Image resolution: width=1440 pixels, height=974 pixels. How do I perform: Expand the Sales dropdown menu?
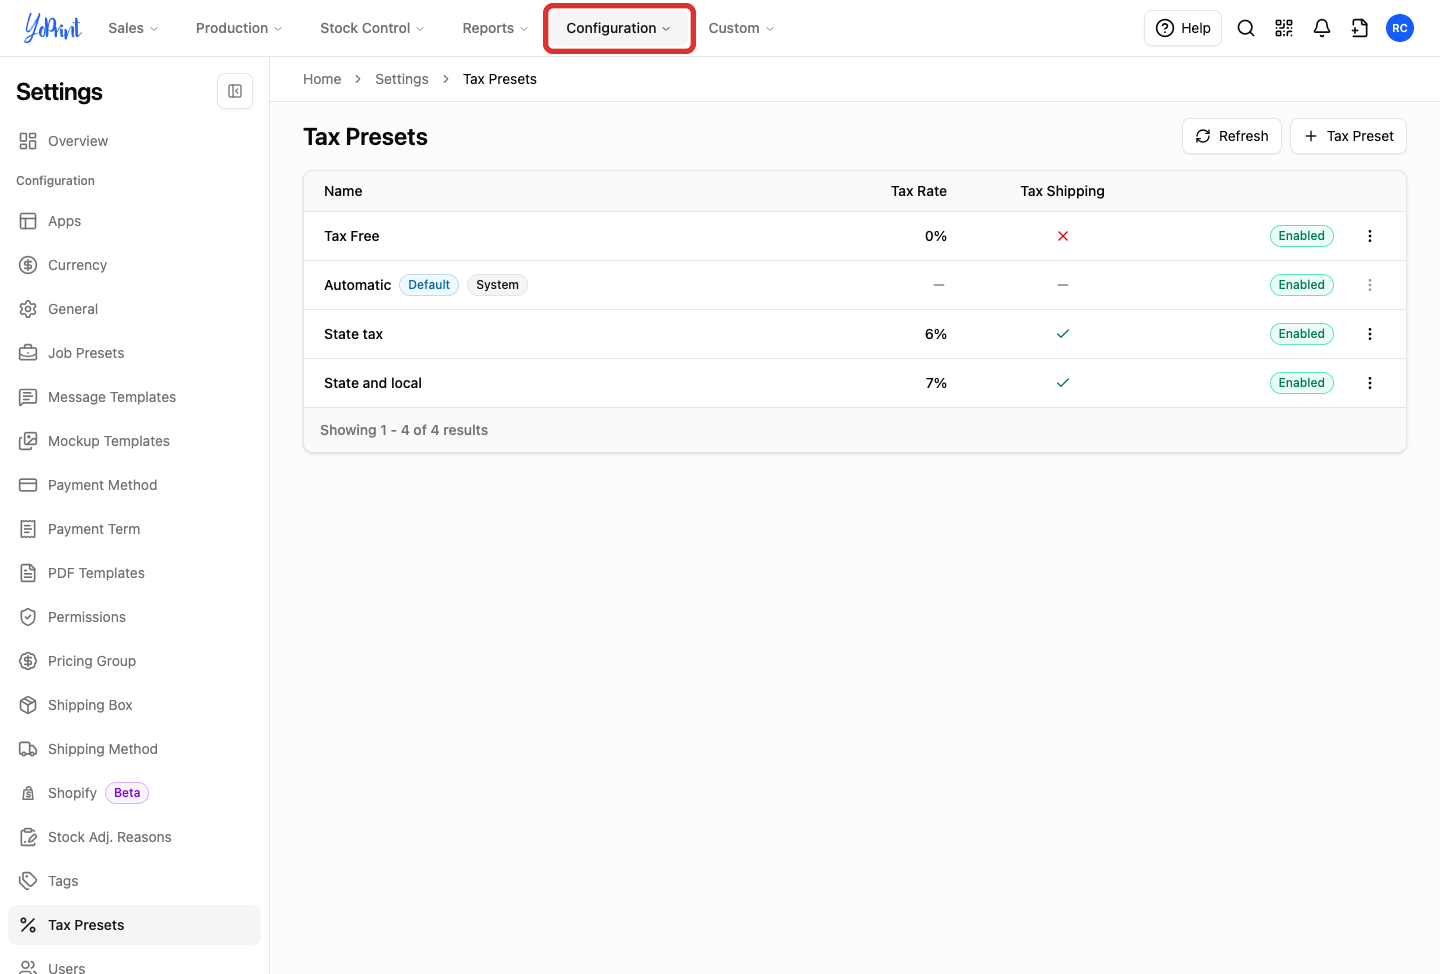pyautogui.click(x=133, y=28)
